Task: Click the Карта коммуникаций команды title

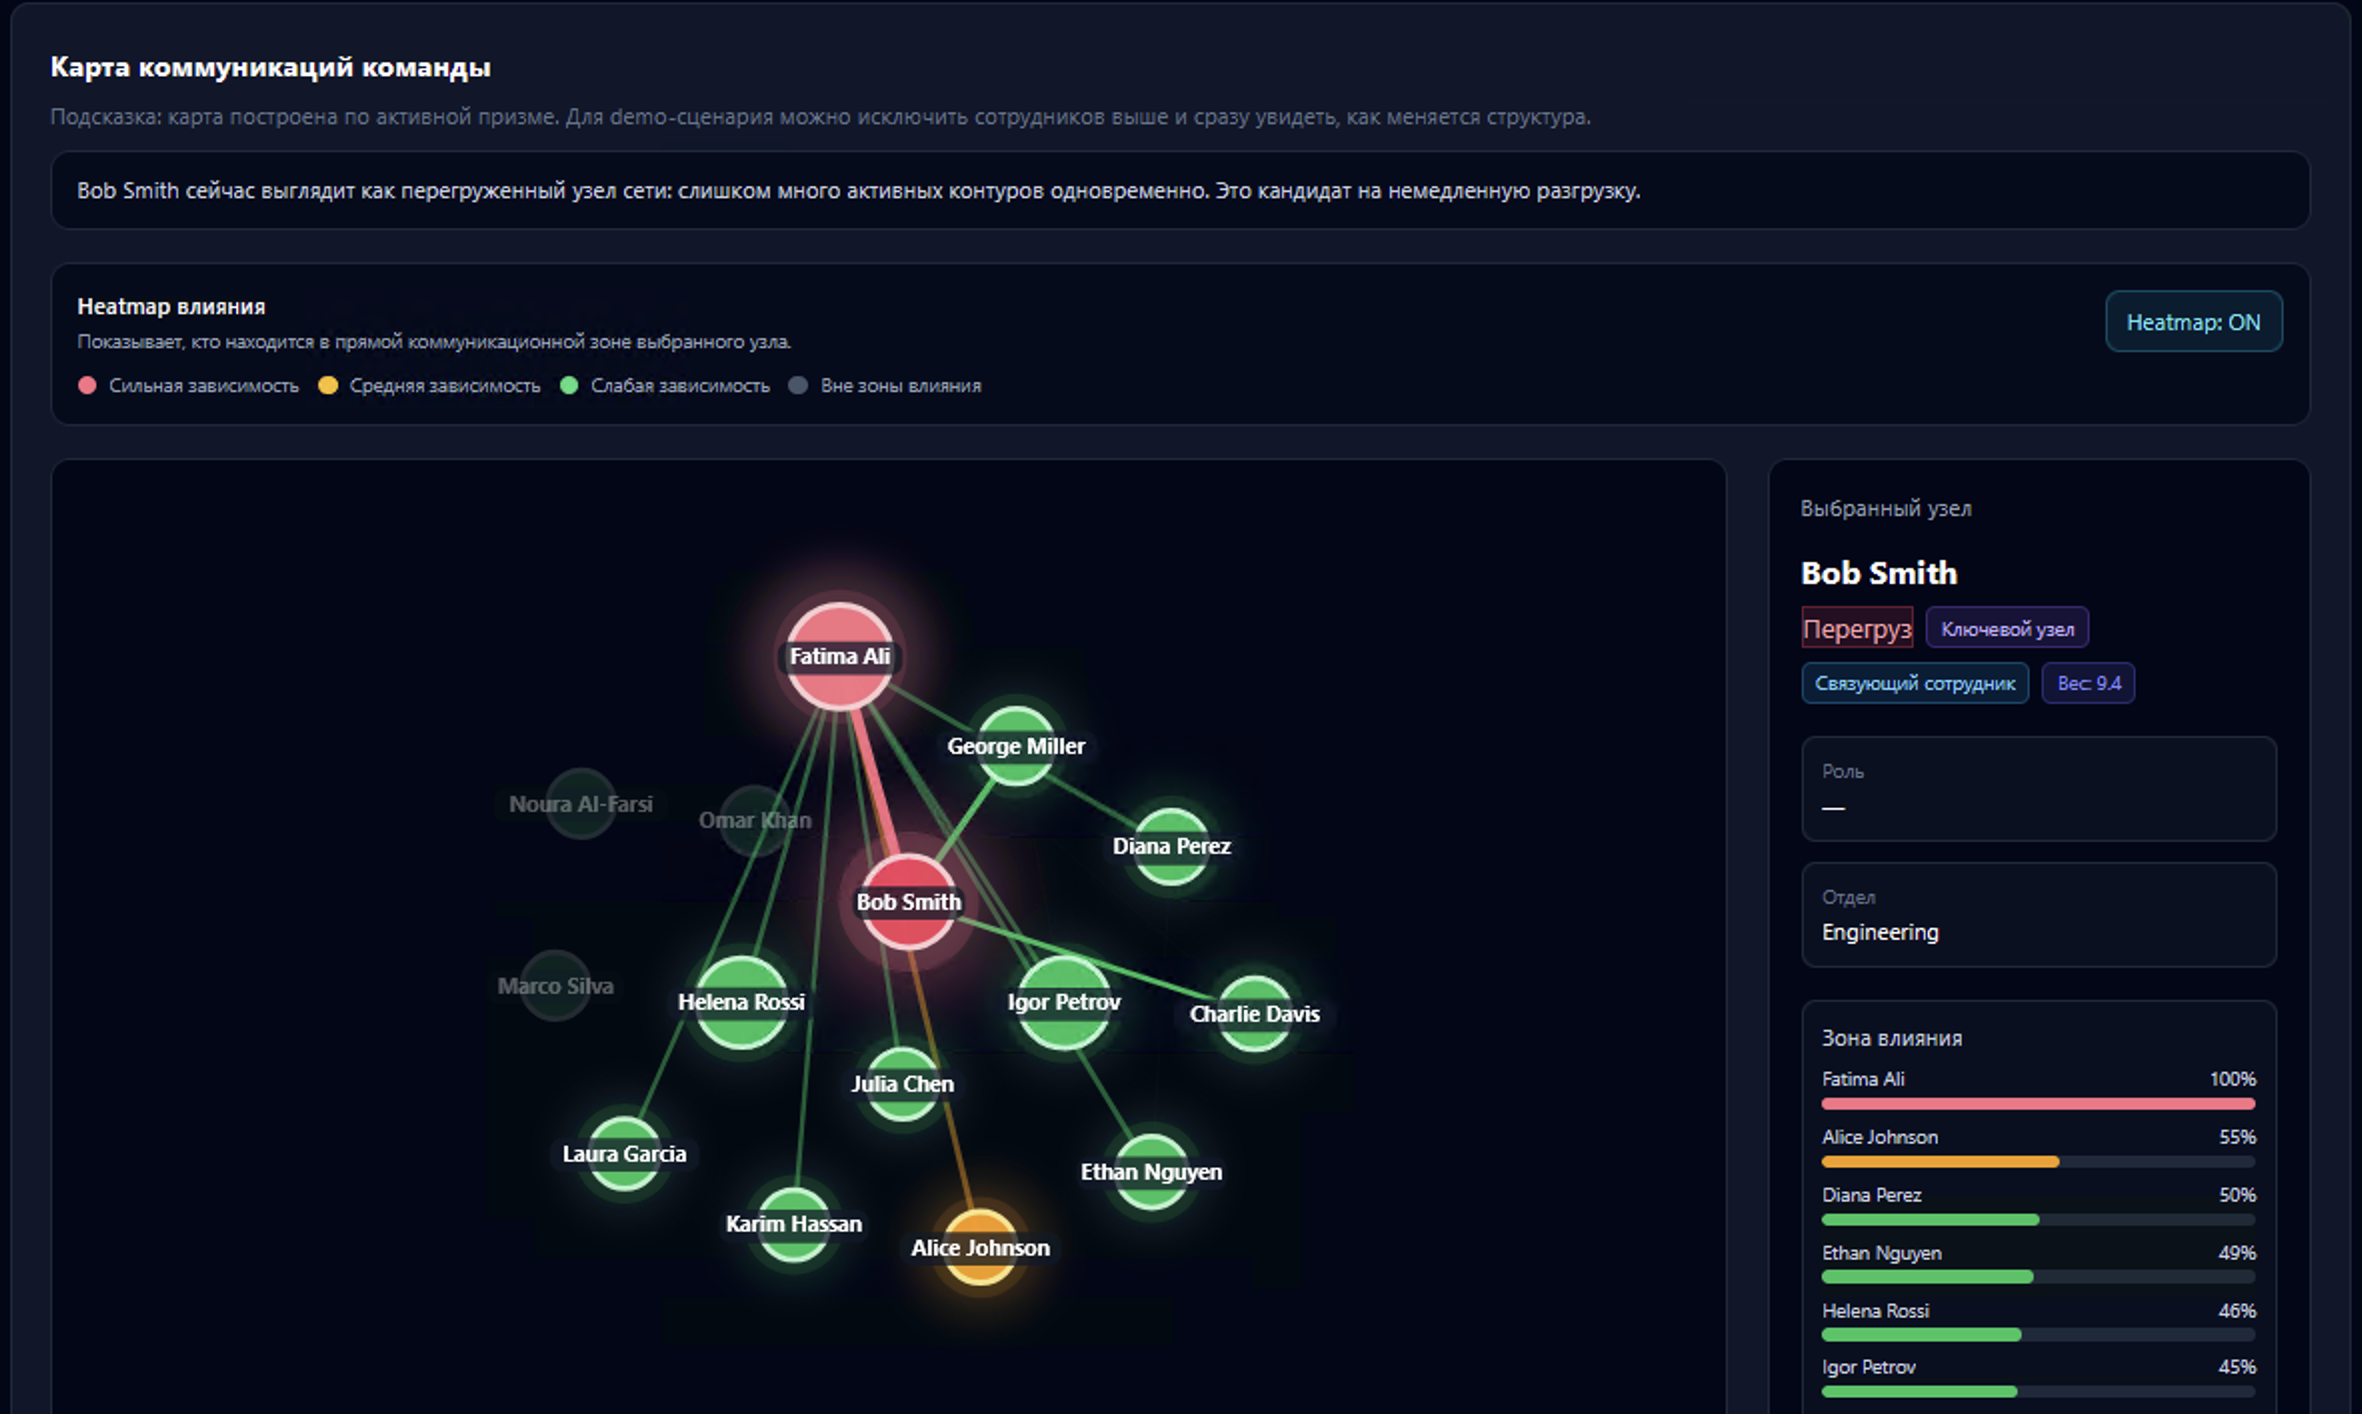Action: click(x=270, y=67)
